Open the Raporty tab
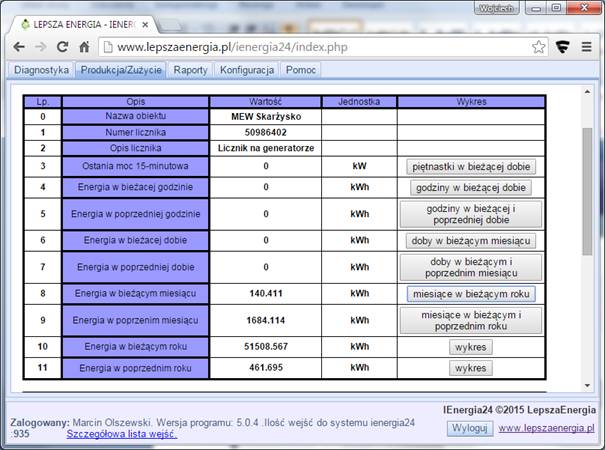Screen dimensions: 605x450 pyautogui.click(x=190, y=70)
